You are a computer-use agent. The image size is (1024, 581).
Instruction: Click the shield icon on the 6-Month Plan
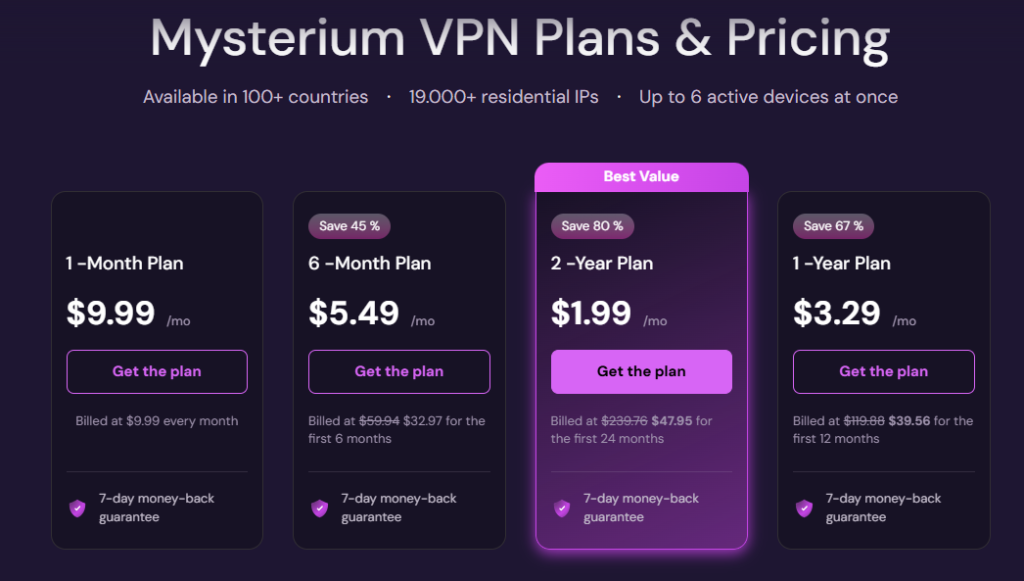click(x=318, y=508)
